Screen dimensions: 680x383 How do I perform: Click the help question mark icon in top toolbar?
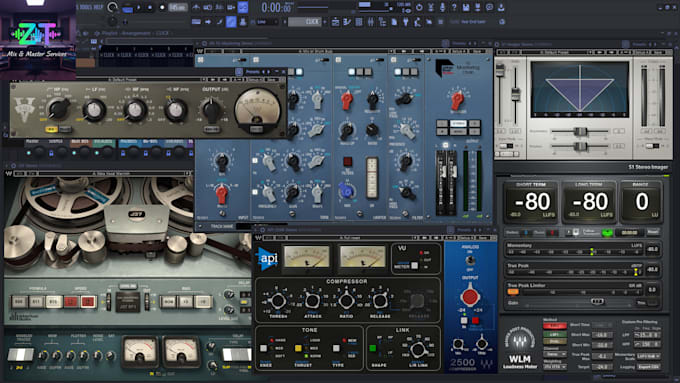click(454, 7)
